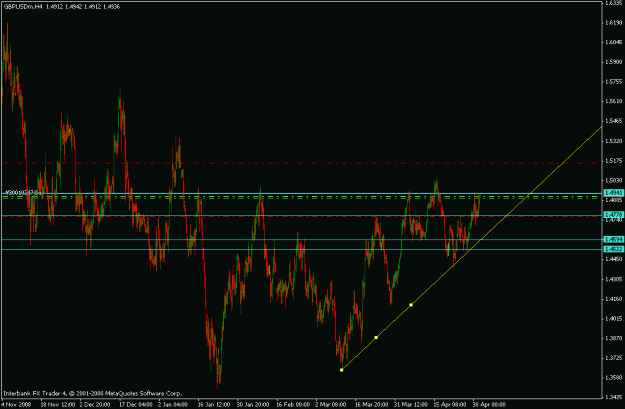
Task: Click the 1.5900 value on the price scale
Action: (613, 62)
